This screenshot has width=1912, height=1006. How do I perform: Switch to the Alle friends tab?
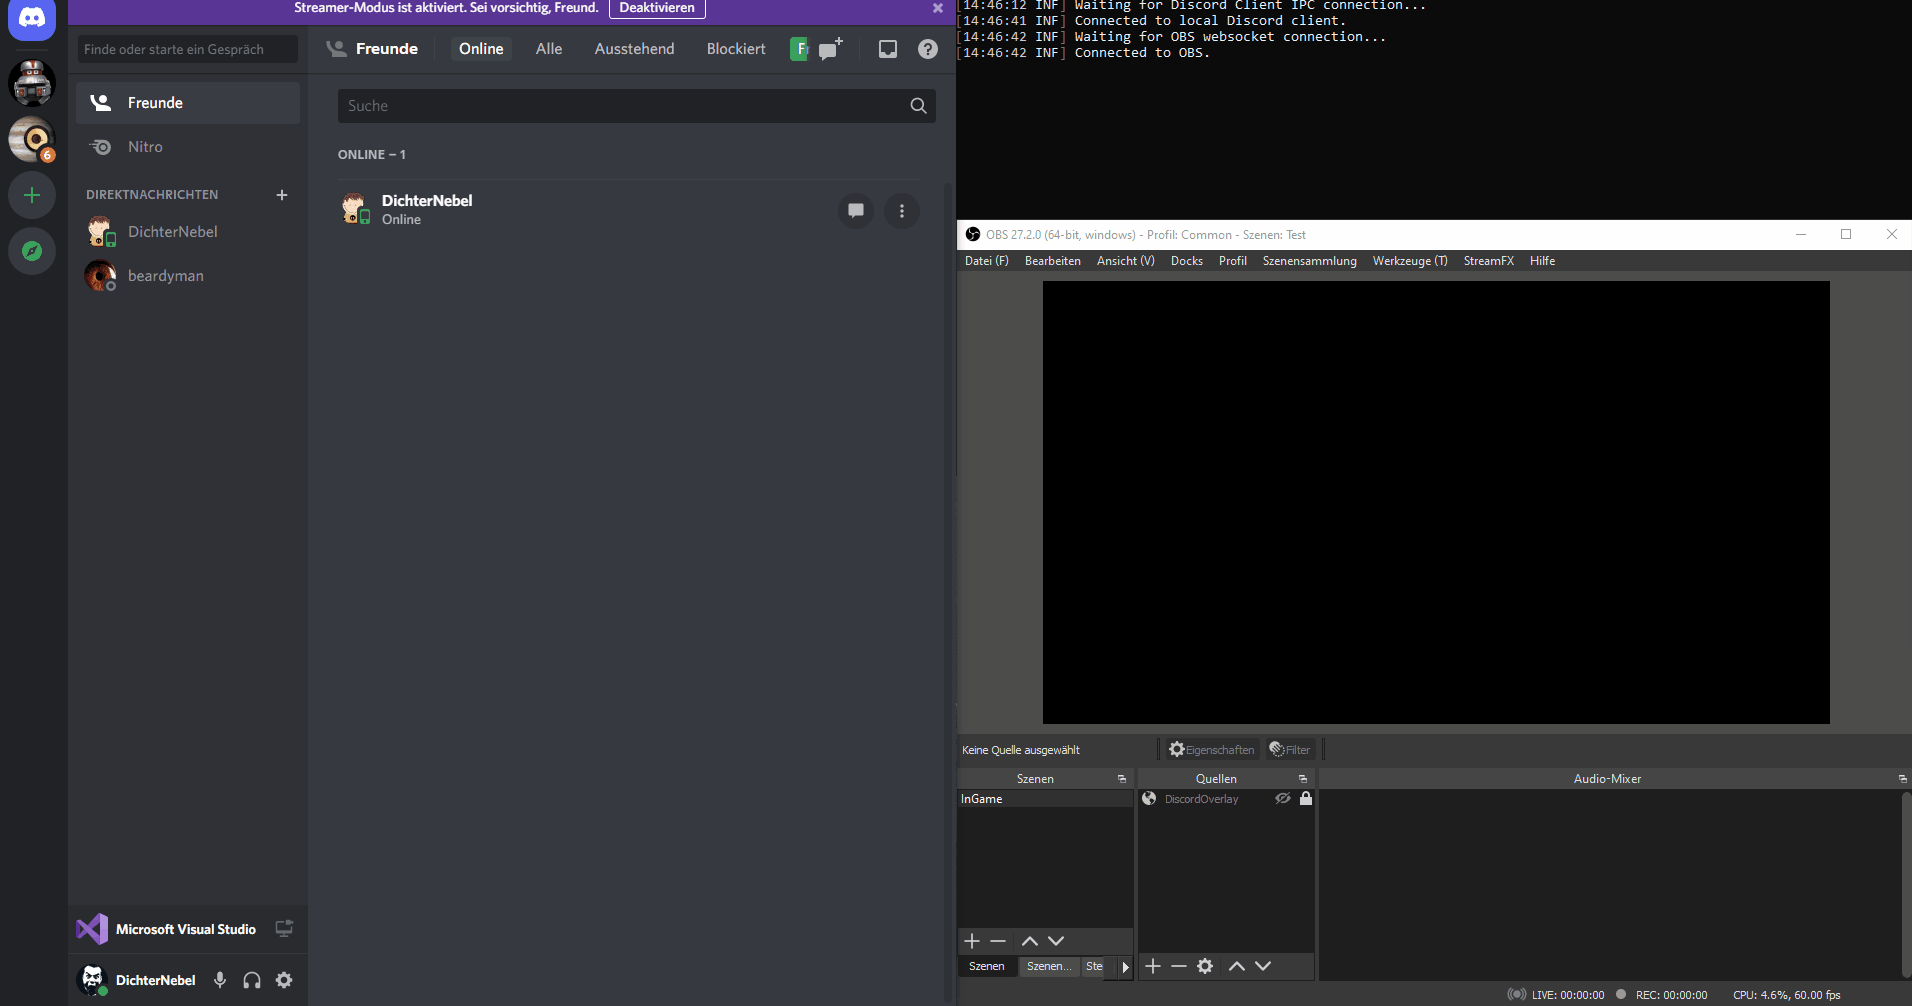point(549,49)
